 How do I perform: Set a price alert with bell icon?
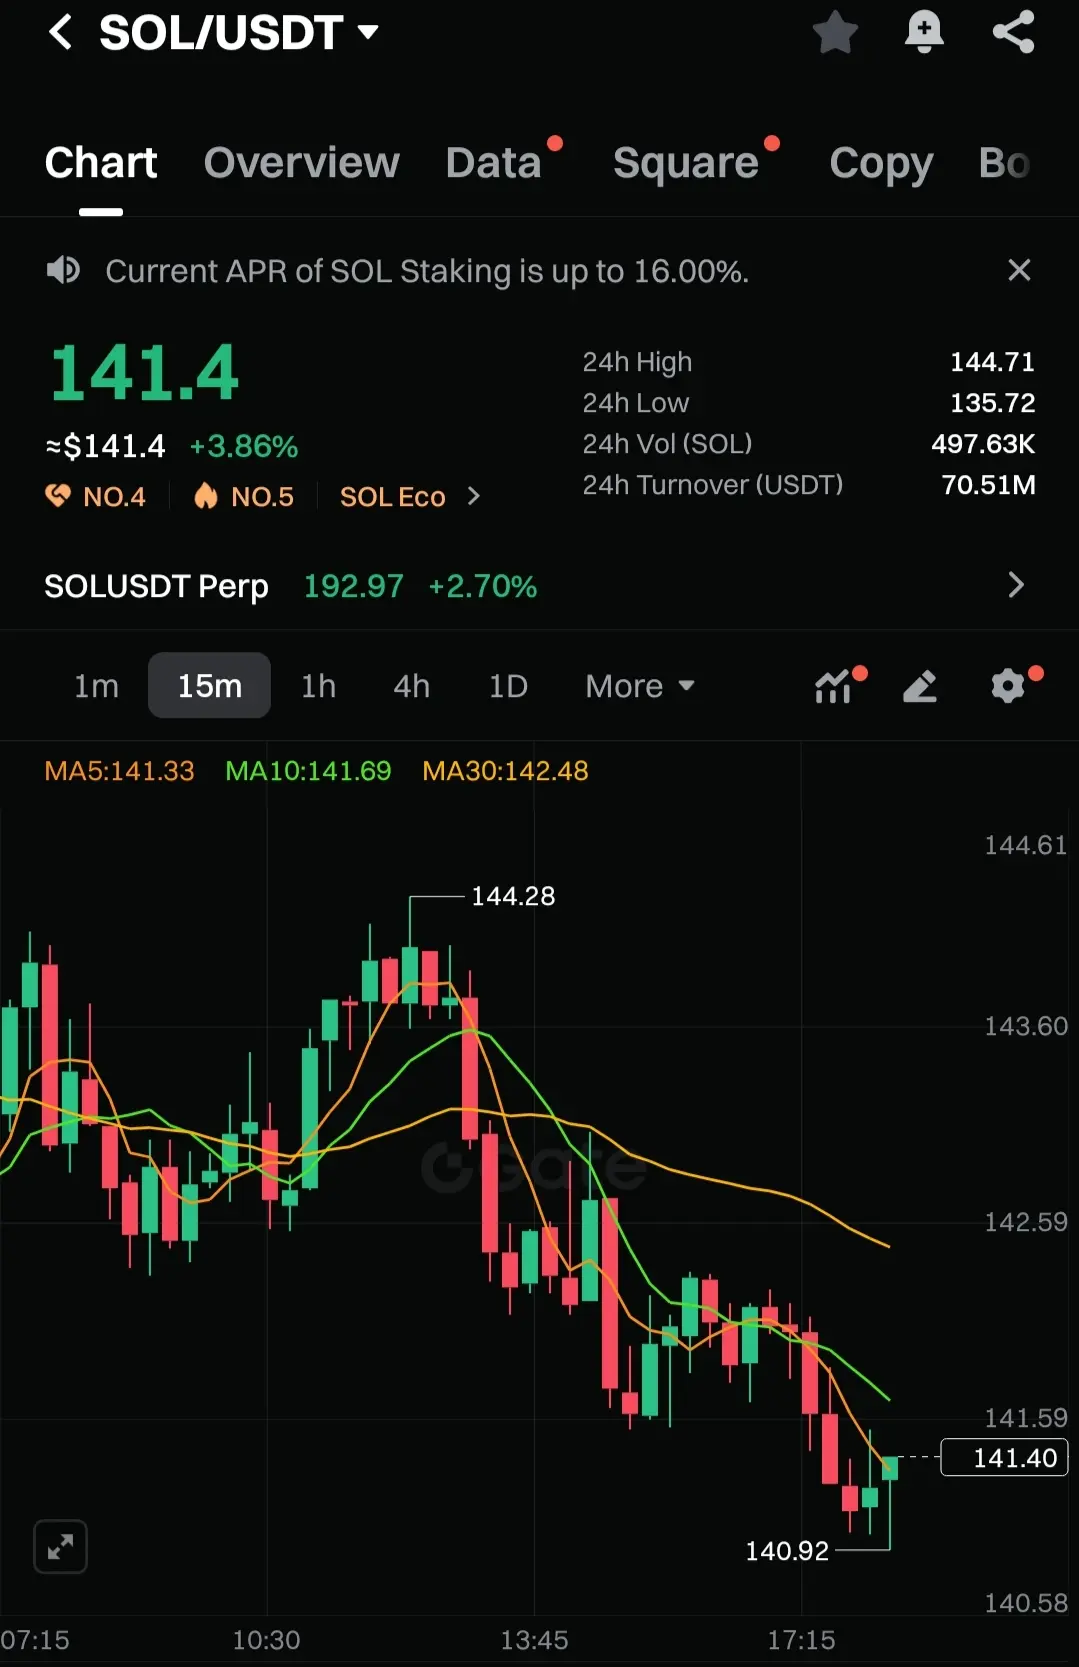pyautogui.click(x=924, y=32)
